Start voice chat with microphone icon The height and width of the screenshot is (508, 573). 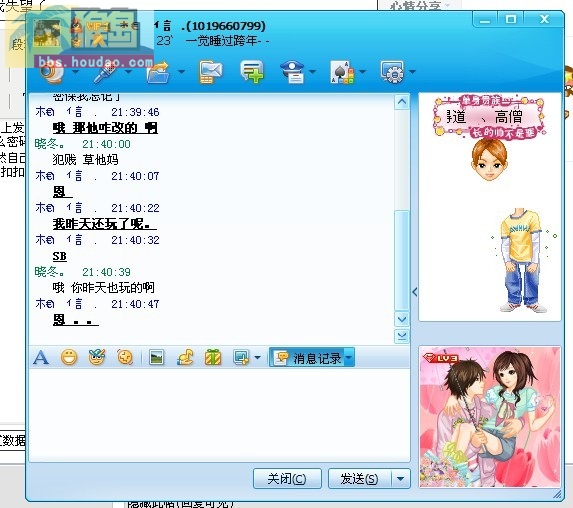[106, 72]
